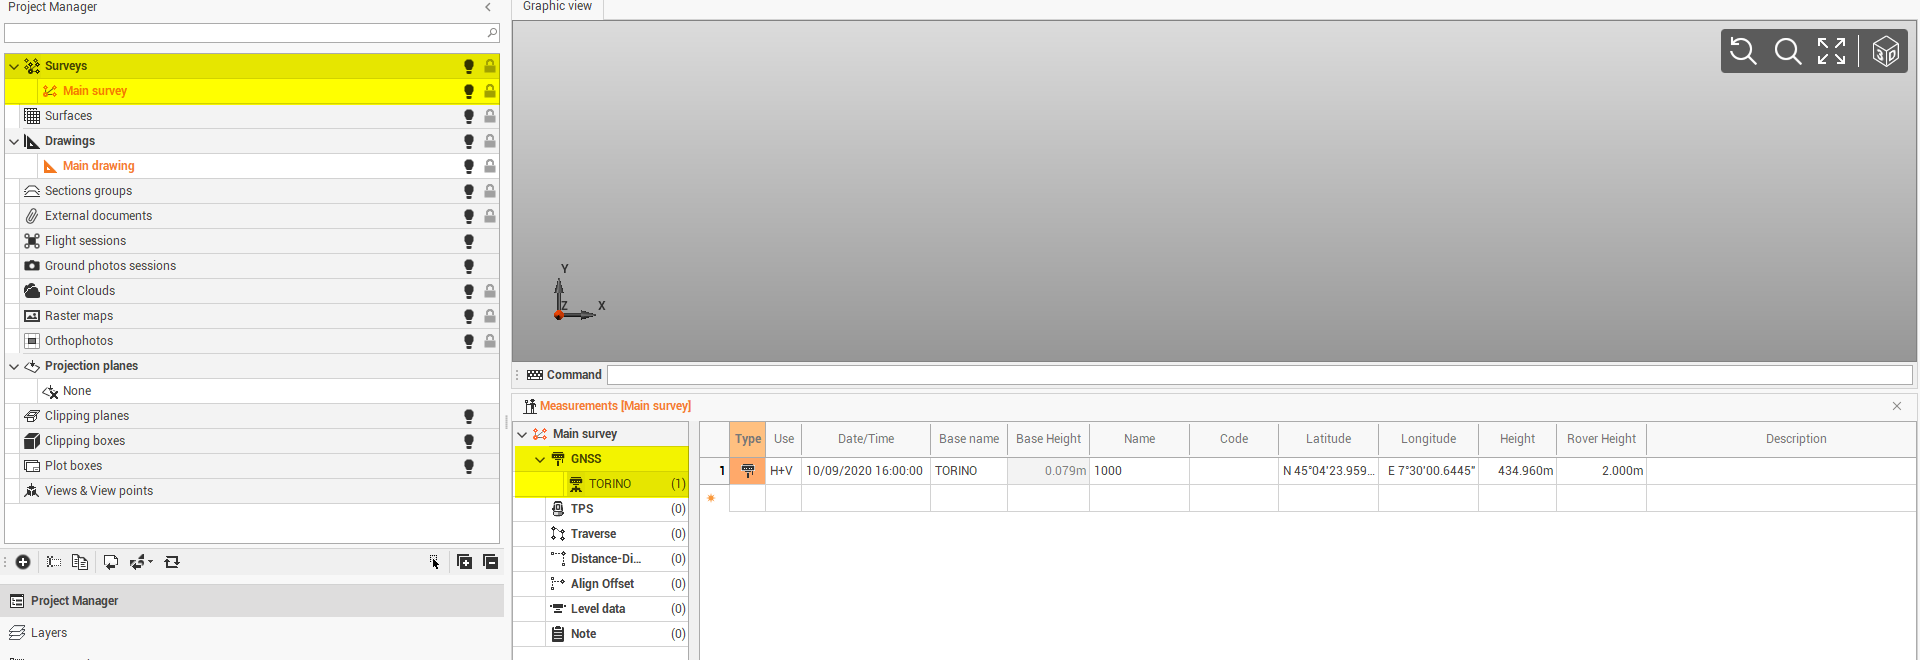Click the copy documents icon in toolbar
The width and height of the screenshot is (1920, 660).
coord(80,562)
